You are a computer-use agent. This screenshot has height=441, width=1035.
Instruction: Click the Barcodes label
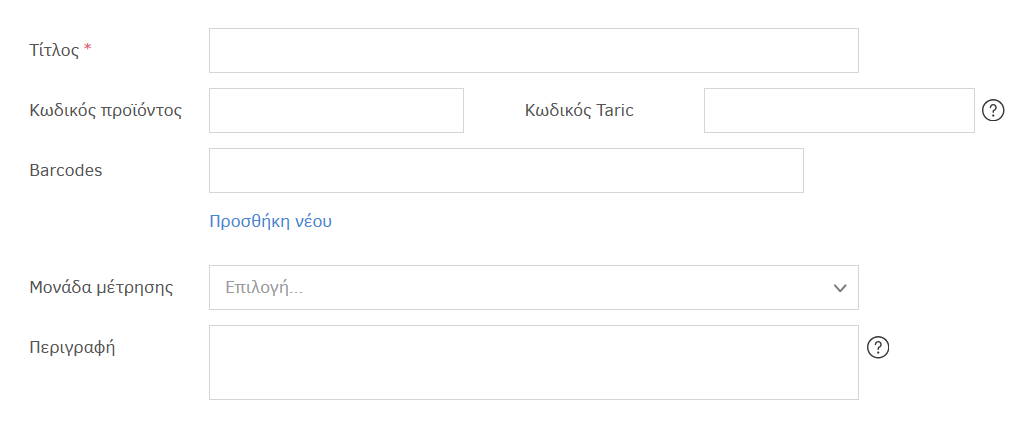tap(66, 170)
